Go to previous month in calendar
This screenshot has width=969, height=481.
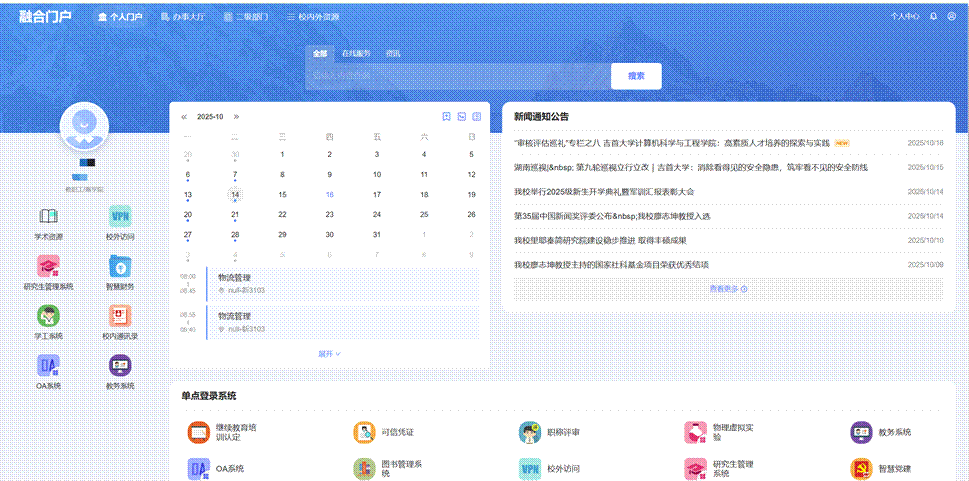(x=184, y=117)
